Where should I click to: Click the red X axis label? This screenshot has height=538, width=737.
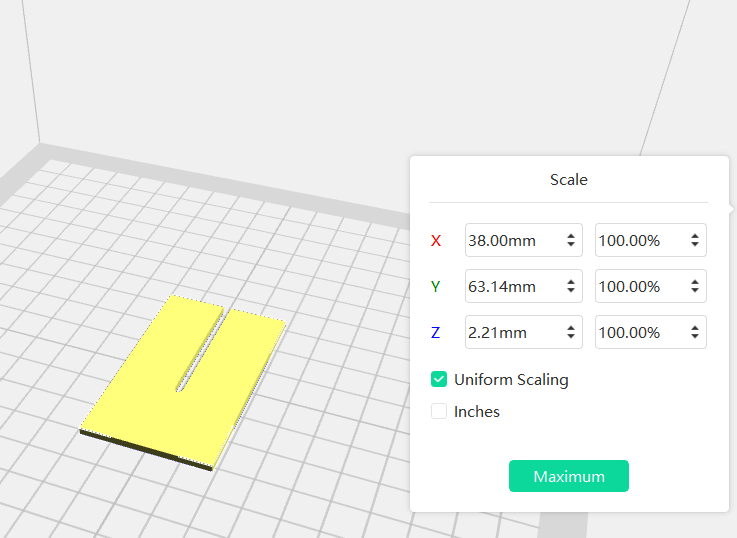436,241
